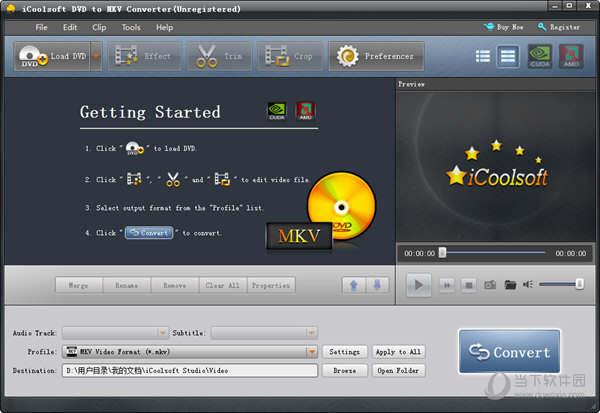This screenshot has width=600, height=413.
Task: Click the big Convert button
Action: pyautogui.click(x=509, y=352)
